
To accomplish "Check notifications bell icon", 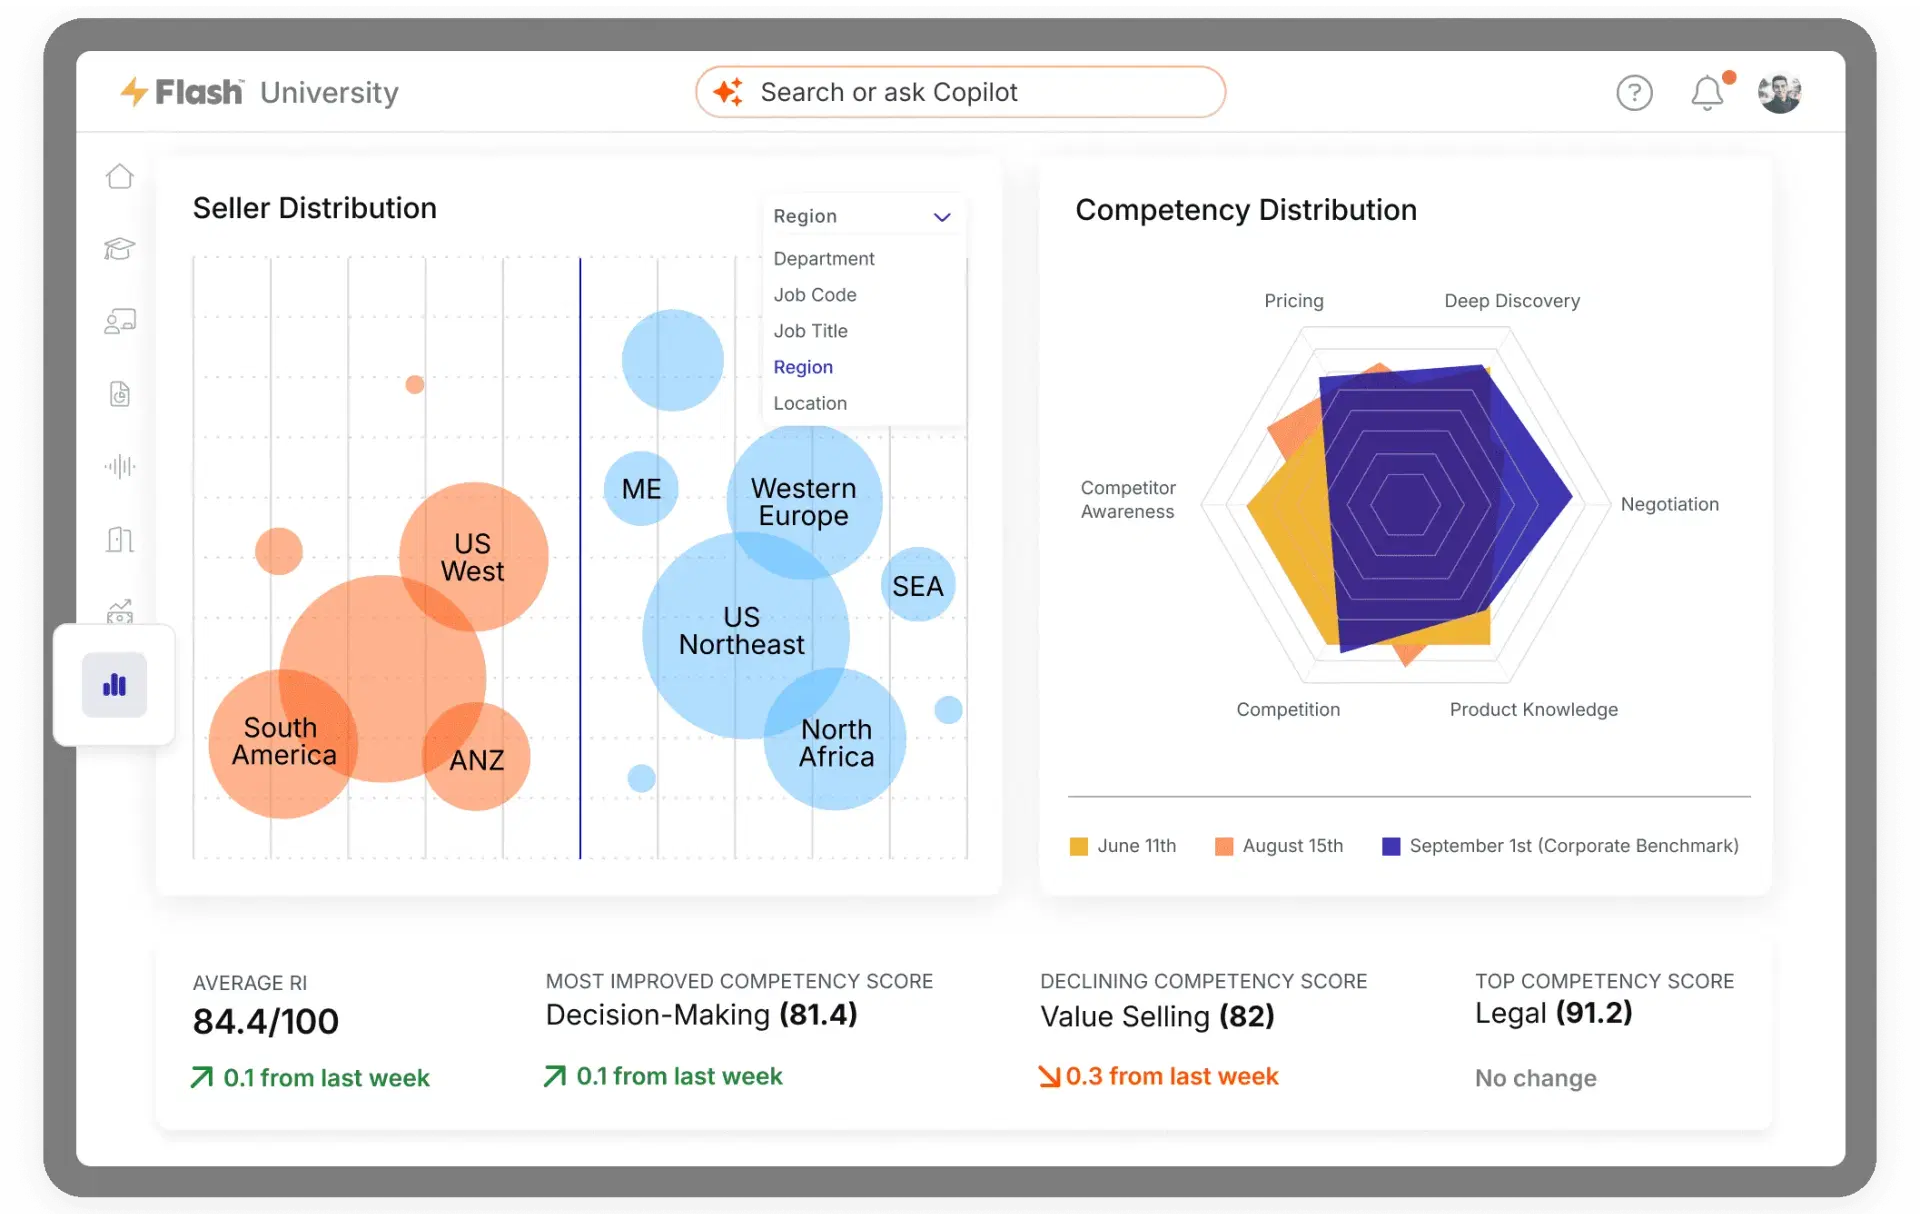I will coord(1708,93).
